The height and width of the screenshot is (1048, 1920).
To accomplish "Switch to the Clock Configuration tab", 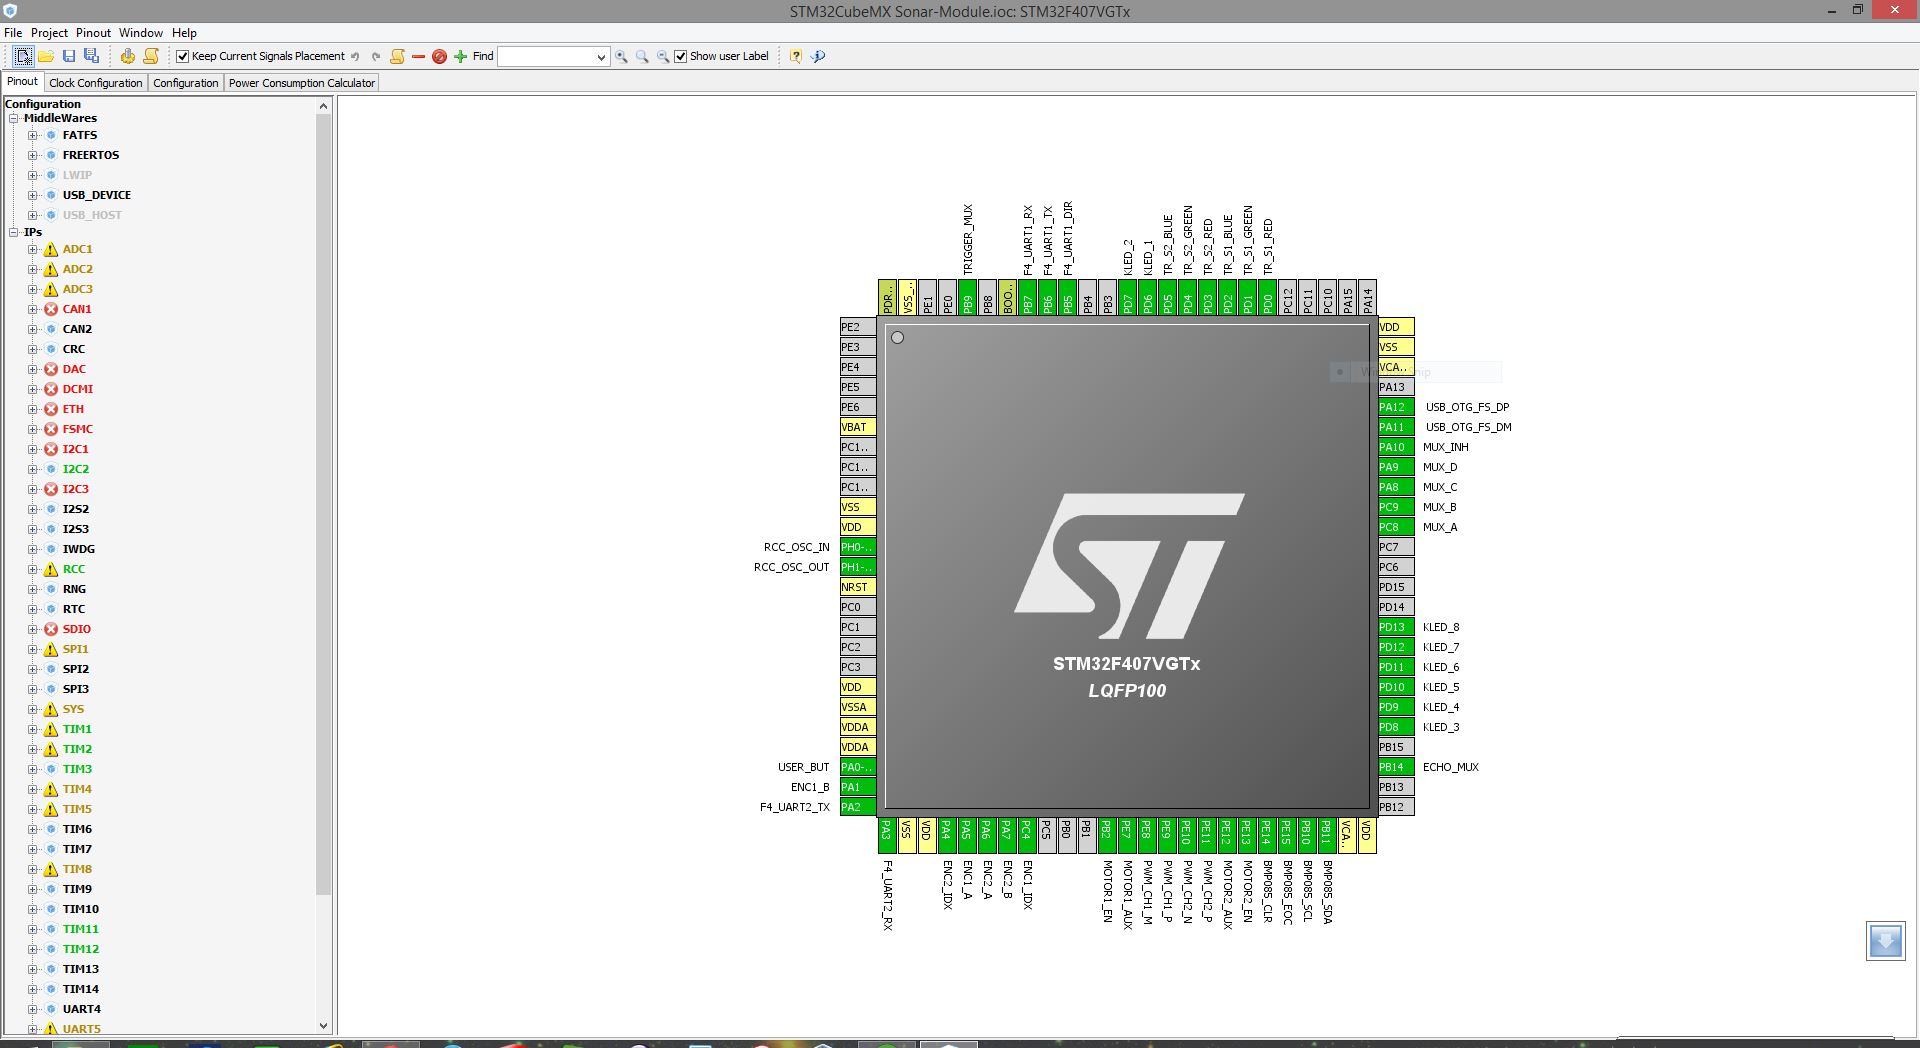I will 95,82.
